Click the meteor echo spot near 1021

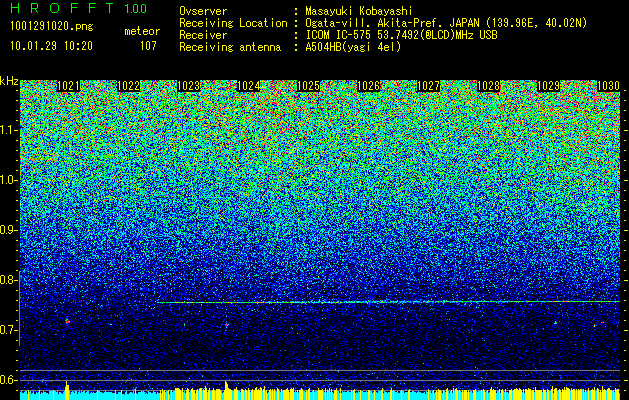tap(67, 321)
